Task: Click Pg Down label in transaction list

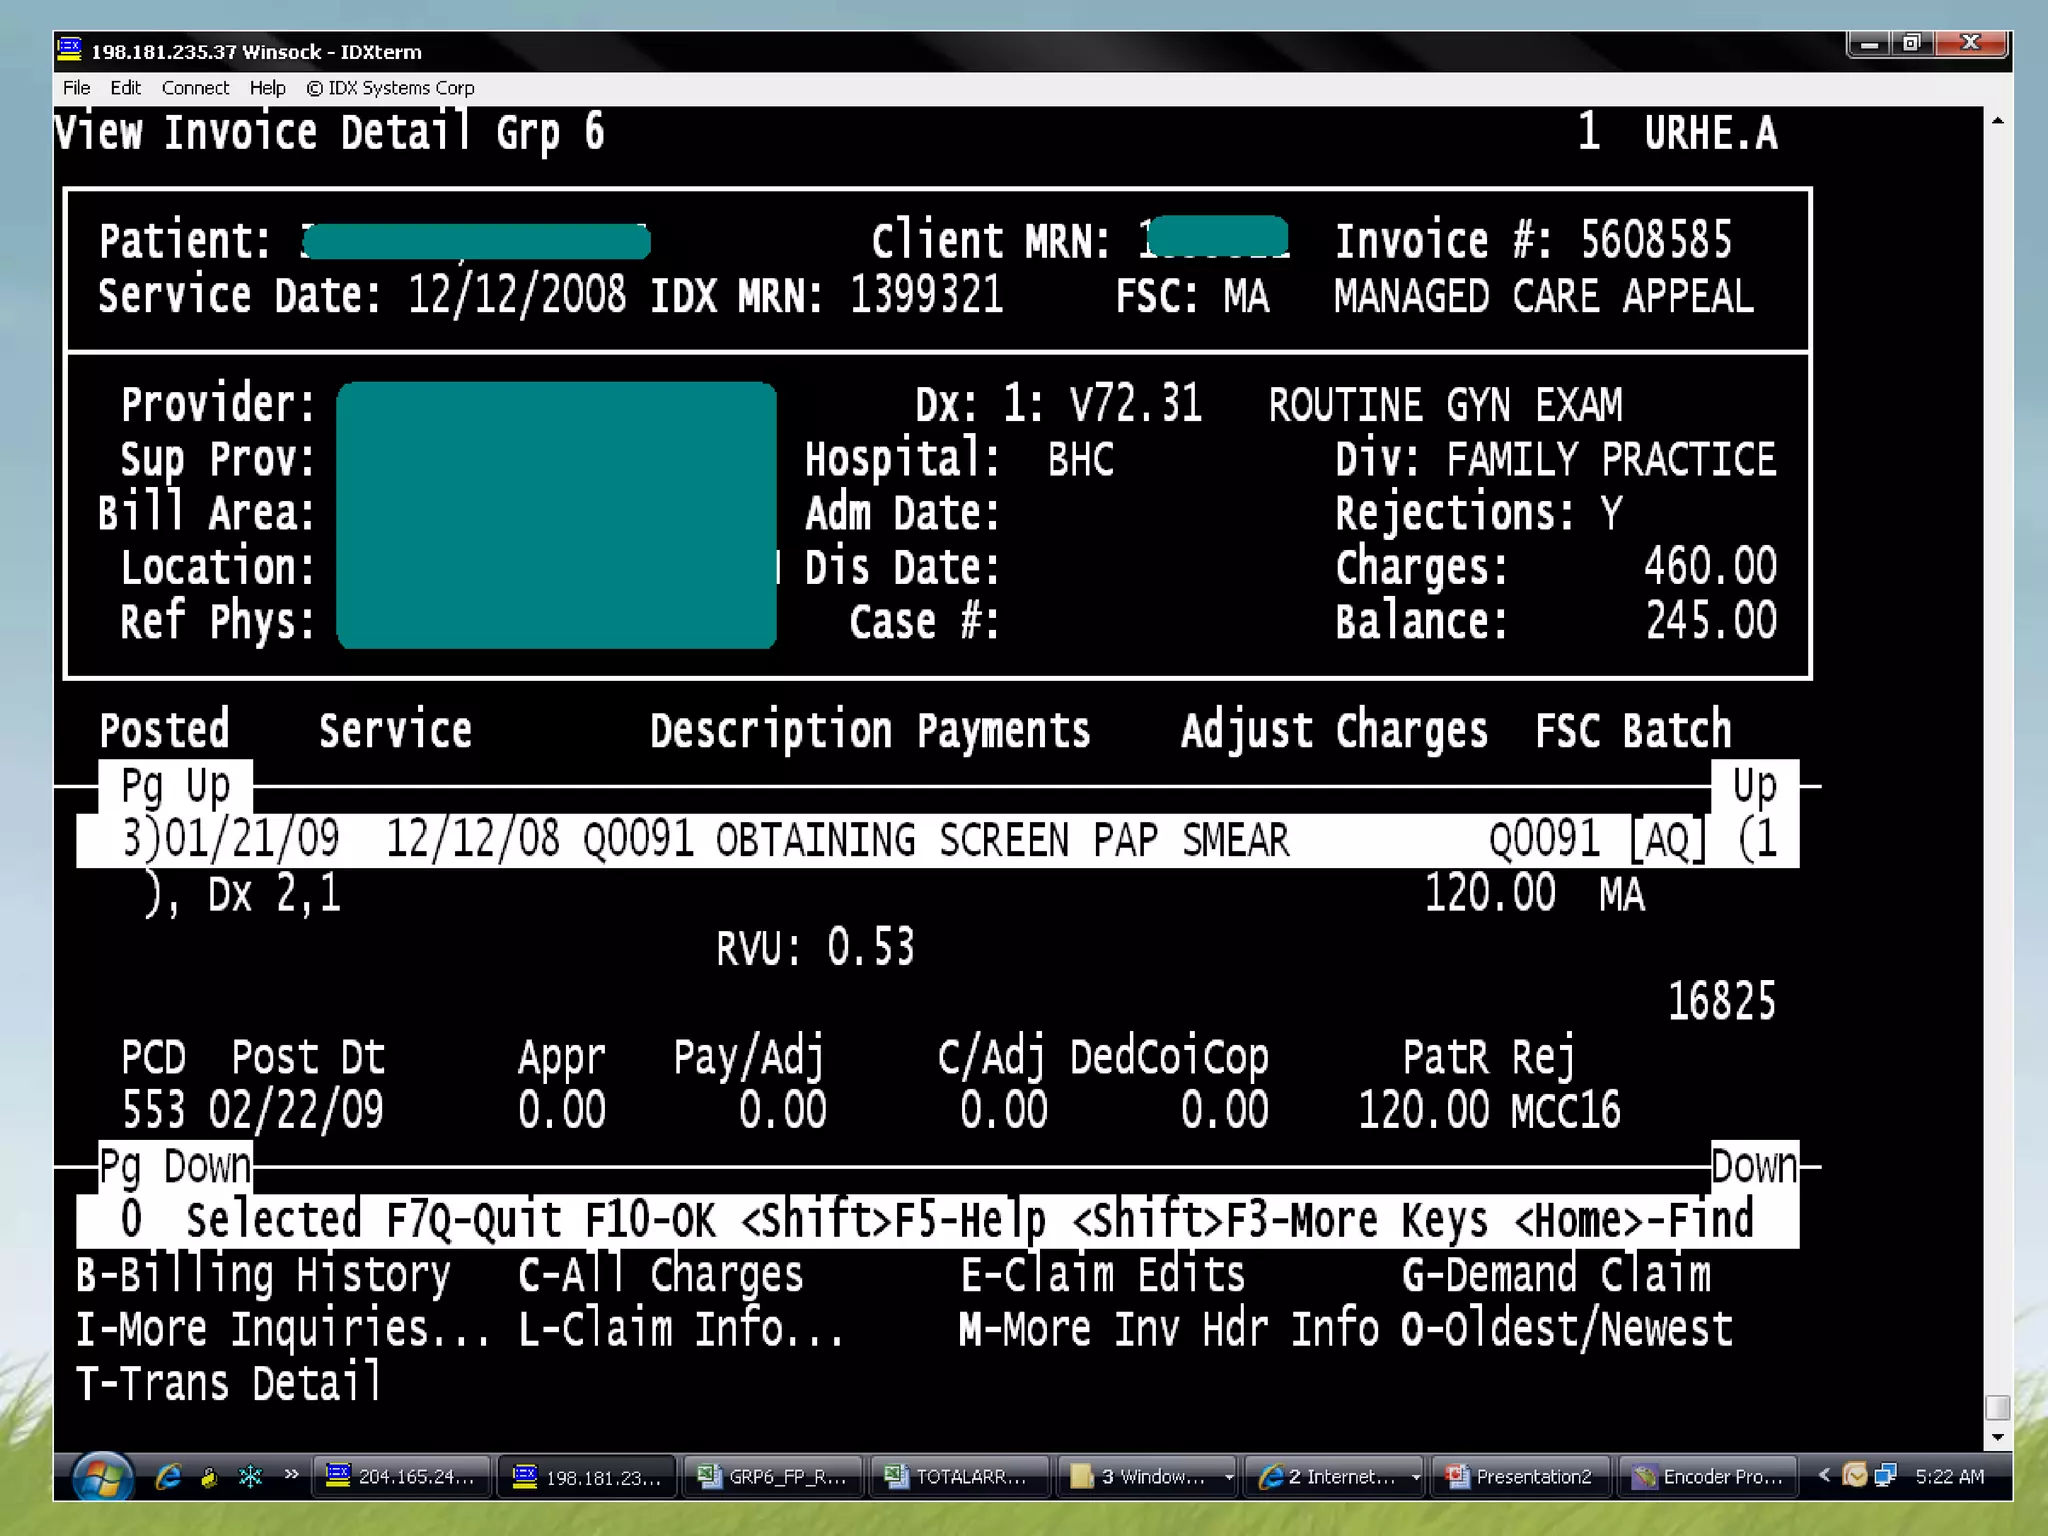Action: coord(175,1167)
